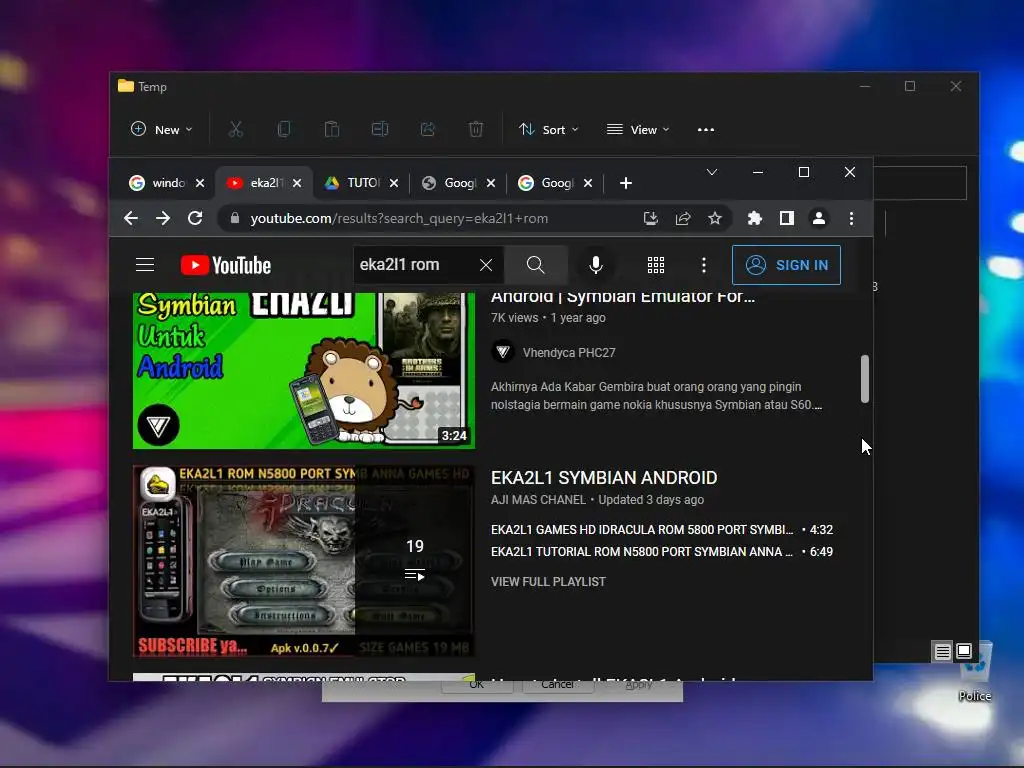1024x768 pixels.
Task: Open Sort dropdown in Temp window
Action: coord(549,129)
